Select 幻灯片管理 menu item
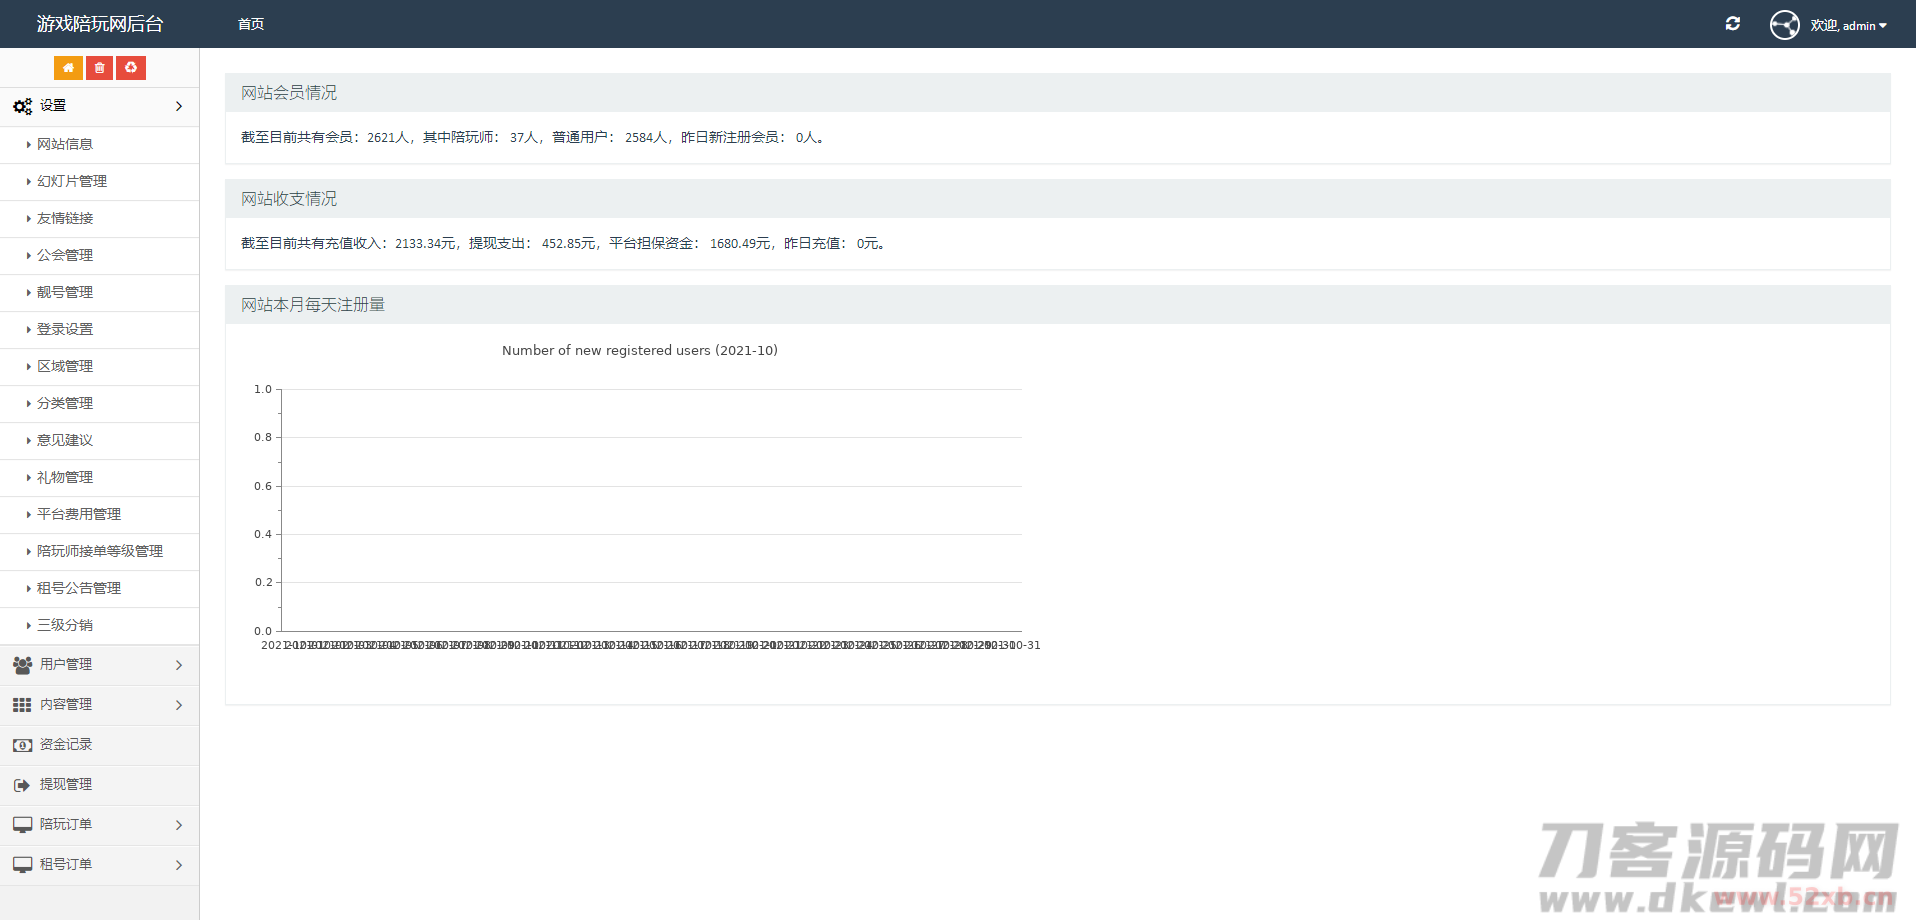The width and height of the screenshot is (1916, 920). [x=72, y=181]
